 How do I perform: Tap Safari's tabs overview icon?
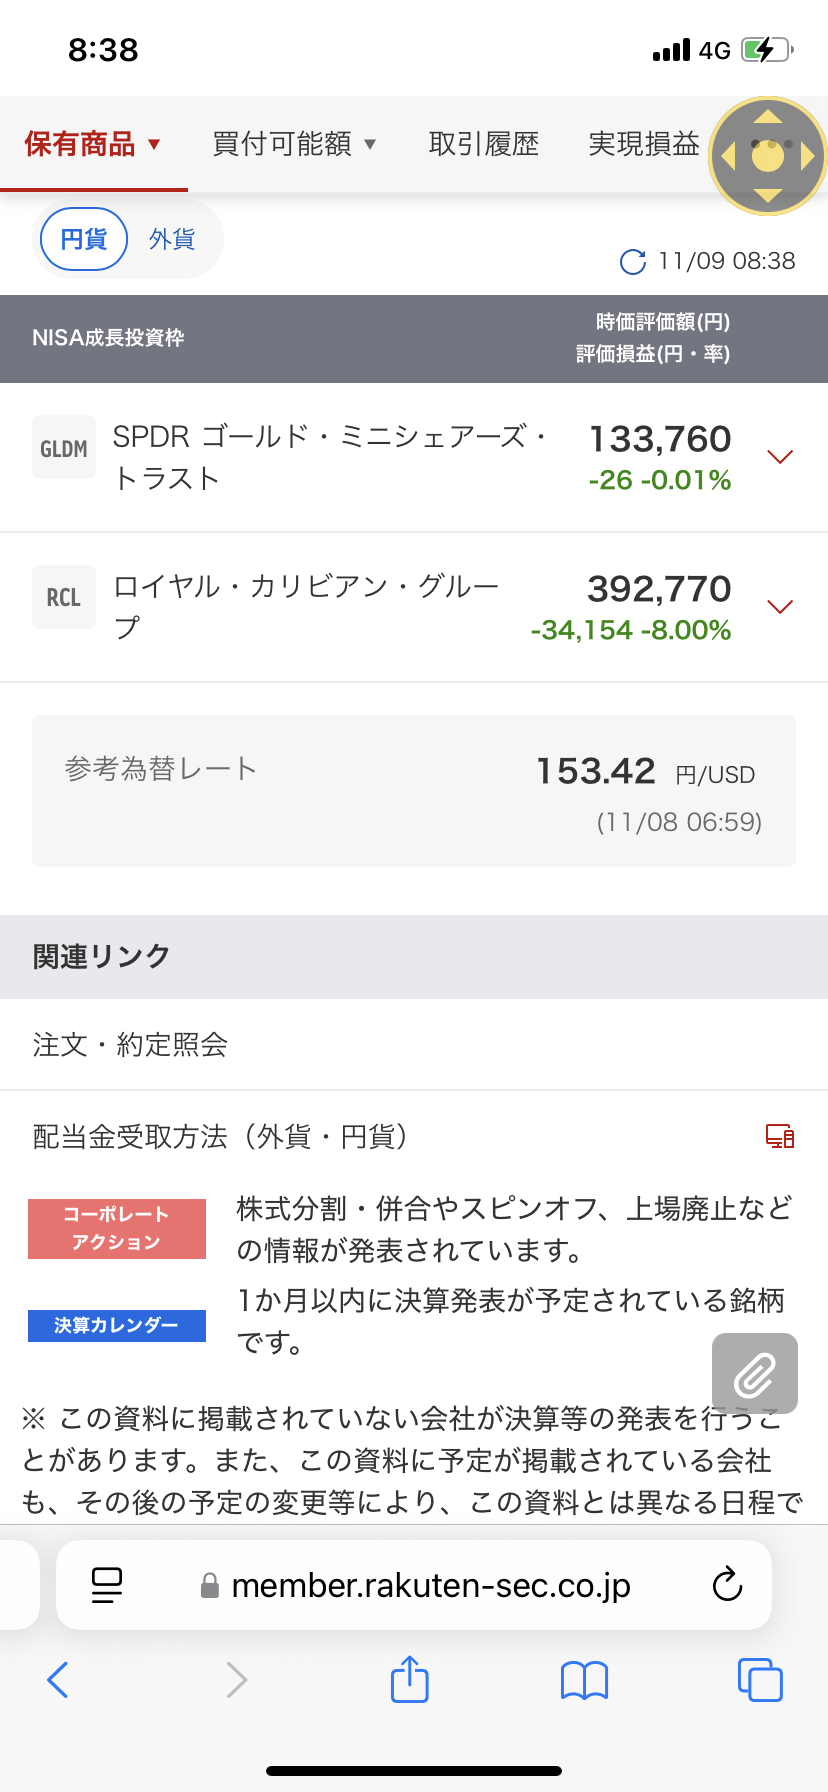pos(760,1679)
